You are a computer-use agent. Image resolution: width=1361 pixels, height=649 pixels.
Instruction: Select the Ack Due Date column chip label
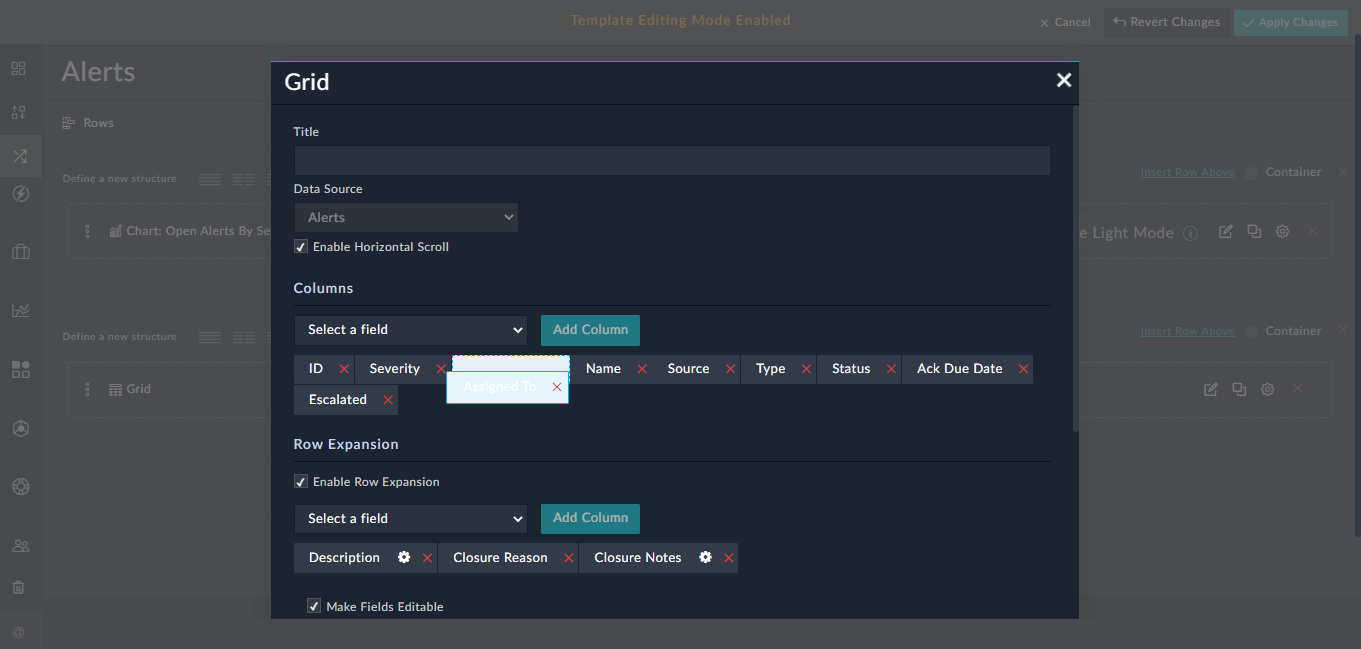[x=959, y=369]
